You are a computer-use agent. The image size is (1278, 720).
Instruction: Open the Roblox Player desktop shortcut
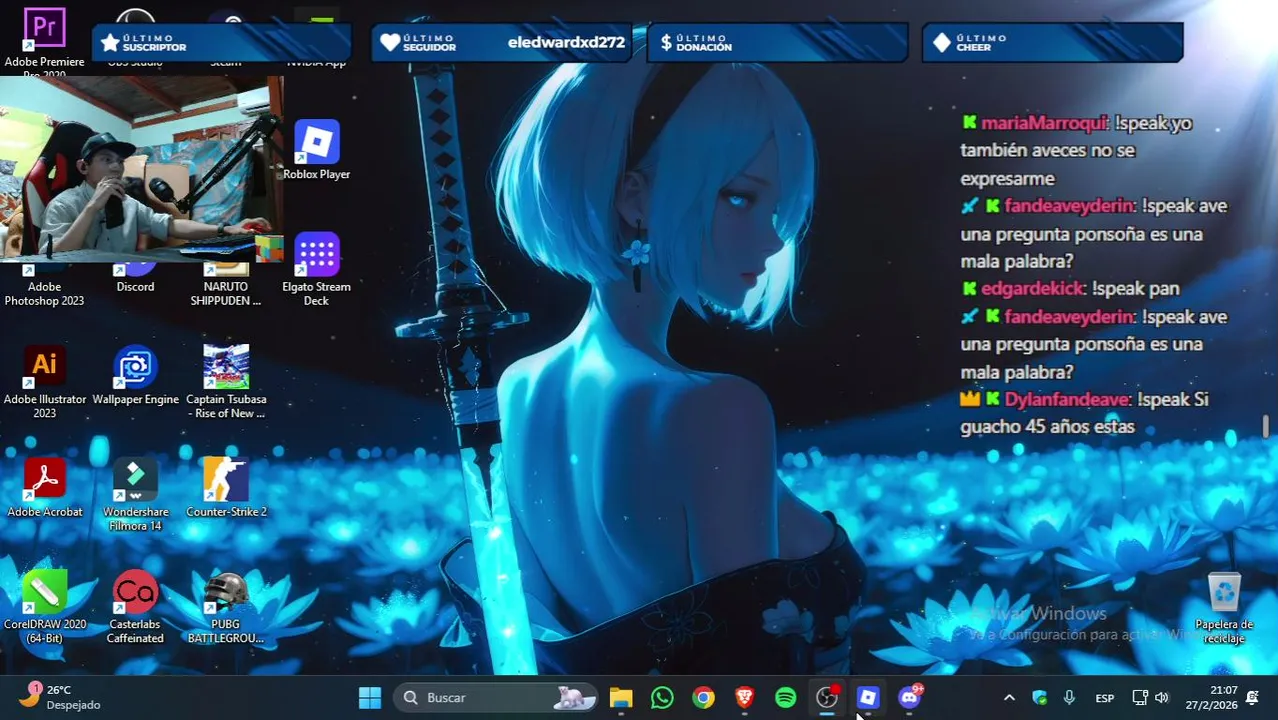316,150
